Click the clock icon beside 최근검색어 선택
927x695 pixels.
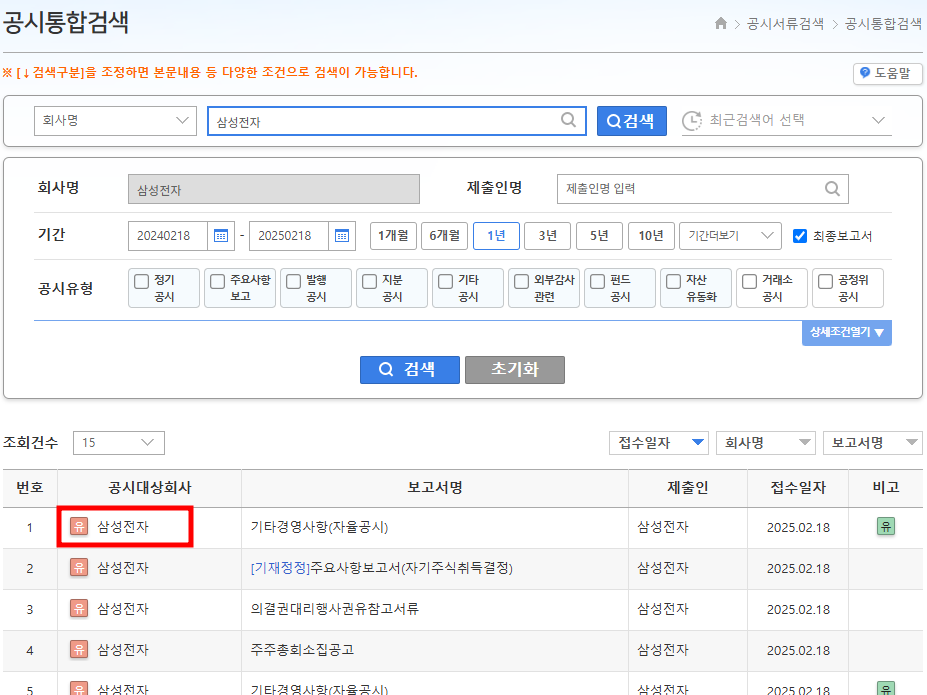[692, 121]
